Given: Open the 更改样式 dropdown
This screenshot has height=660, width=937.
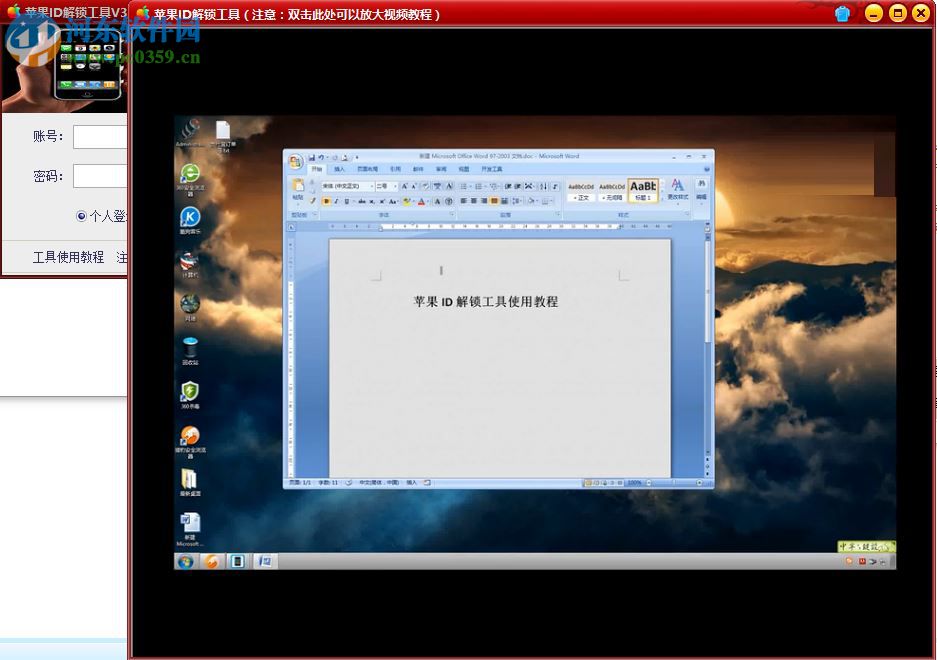Looking at the screenshot, I should click(678, 190).
